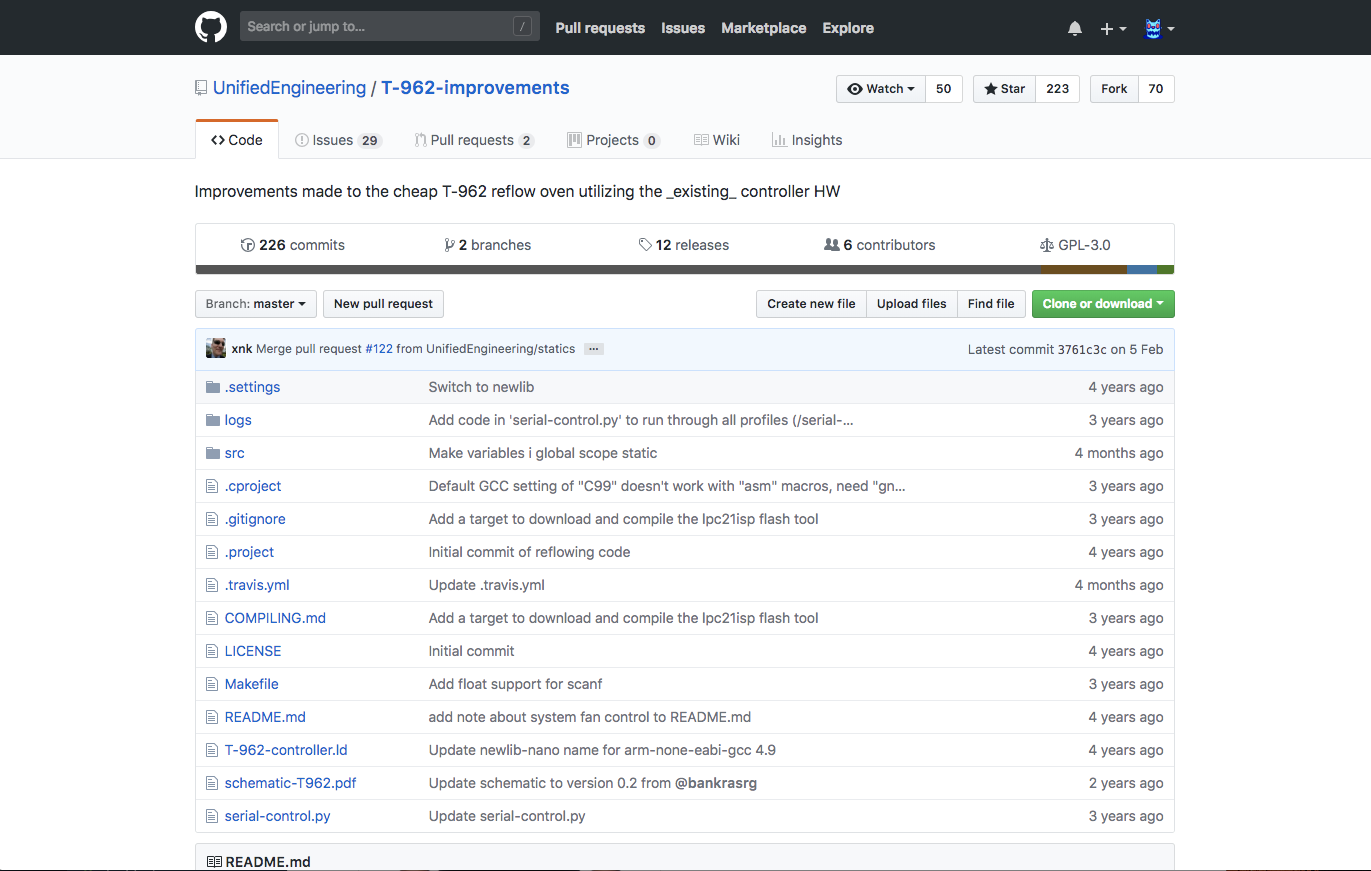Screen dimensions: 1371x871
Task: Open the src folder
Action: click(x=234, y=453)
